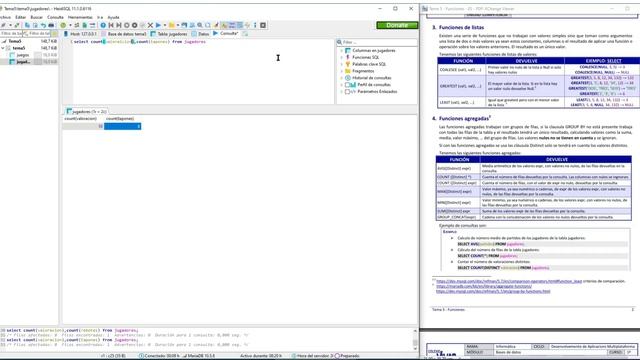Open dropdown arrow next to green Refresh icon
The image size is (640, 360).
click(x=70, y=25)
